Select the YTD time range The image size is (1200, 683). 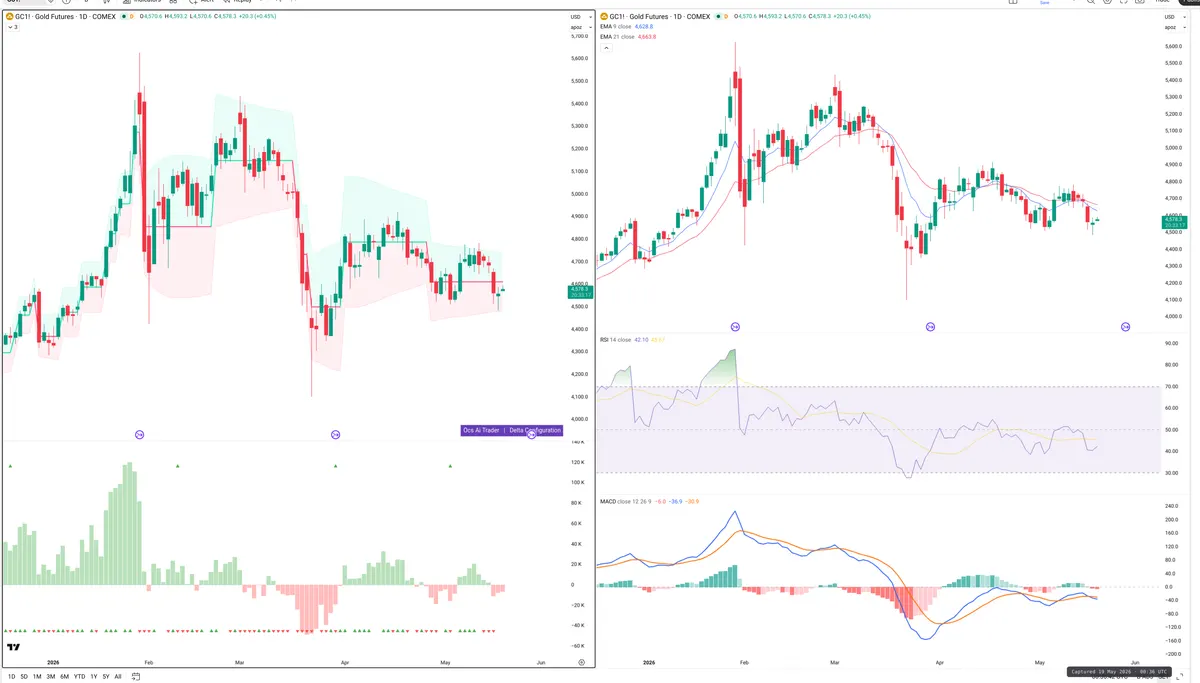coord(79,677)
